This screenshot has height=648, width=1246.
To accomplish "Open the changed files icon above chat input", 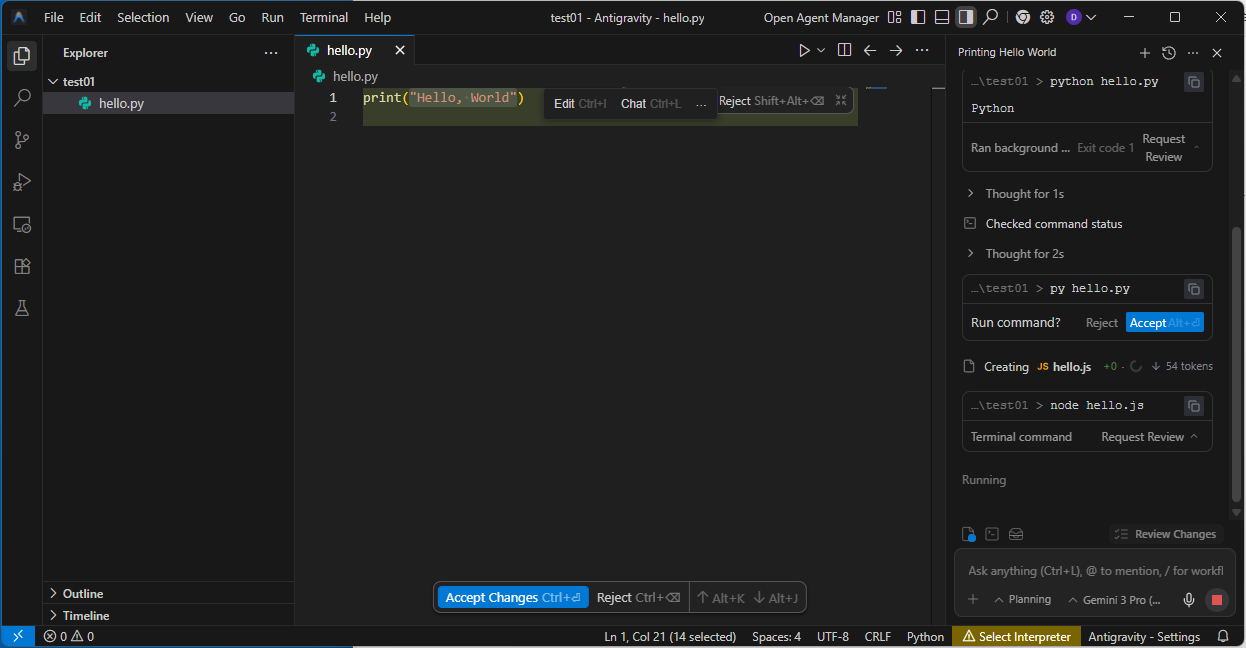I will [x=968, y=534].
